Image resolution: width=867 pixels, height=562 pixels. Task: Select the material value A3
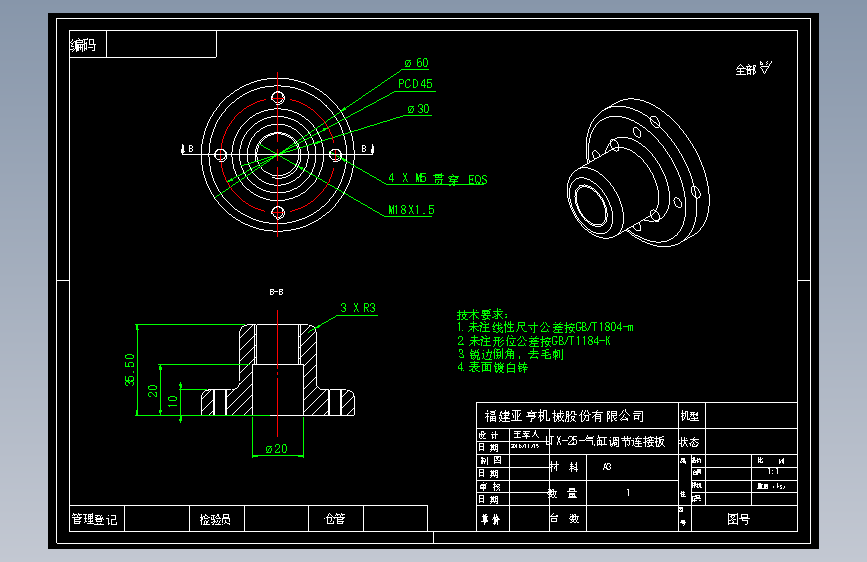click(607, 467)
